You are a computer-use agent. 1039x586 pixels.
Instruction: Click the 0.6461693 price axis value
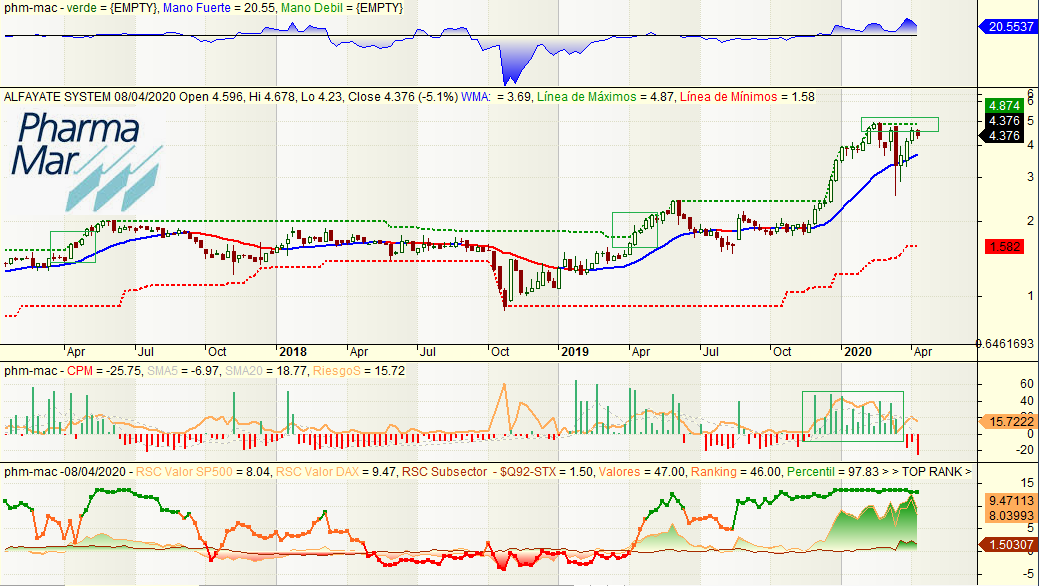click(1006, 343)
